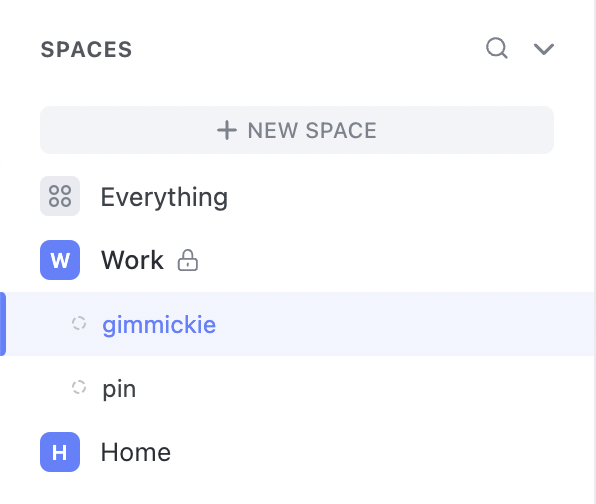596x504 pixels.
Task: Click the blue active indicator on gimmickie row
Action: point(3,324)
